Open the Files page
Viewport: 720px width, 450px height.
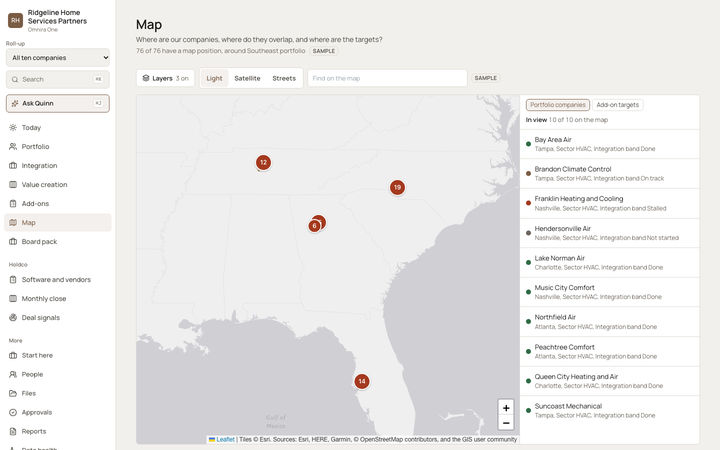(58, 394)
